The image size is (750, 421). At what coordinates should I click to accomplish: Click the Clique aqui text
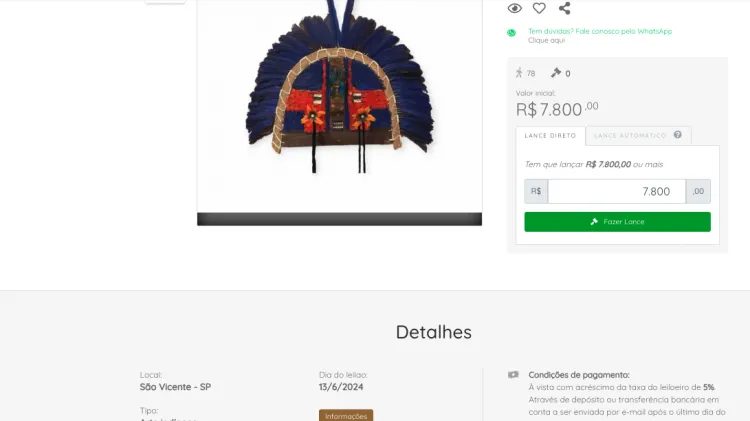(x=546, y=41)
